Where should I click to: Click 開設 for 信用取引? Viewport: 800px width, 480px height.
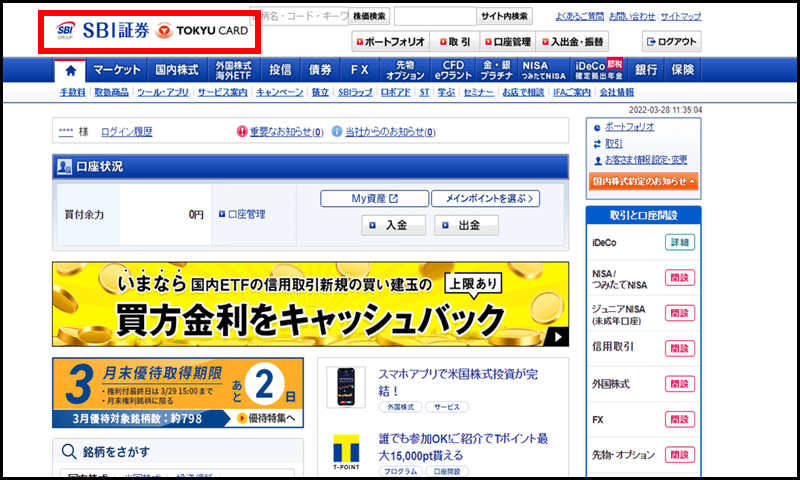680,348
